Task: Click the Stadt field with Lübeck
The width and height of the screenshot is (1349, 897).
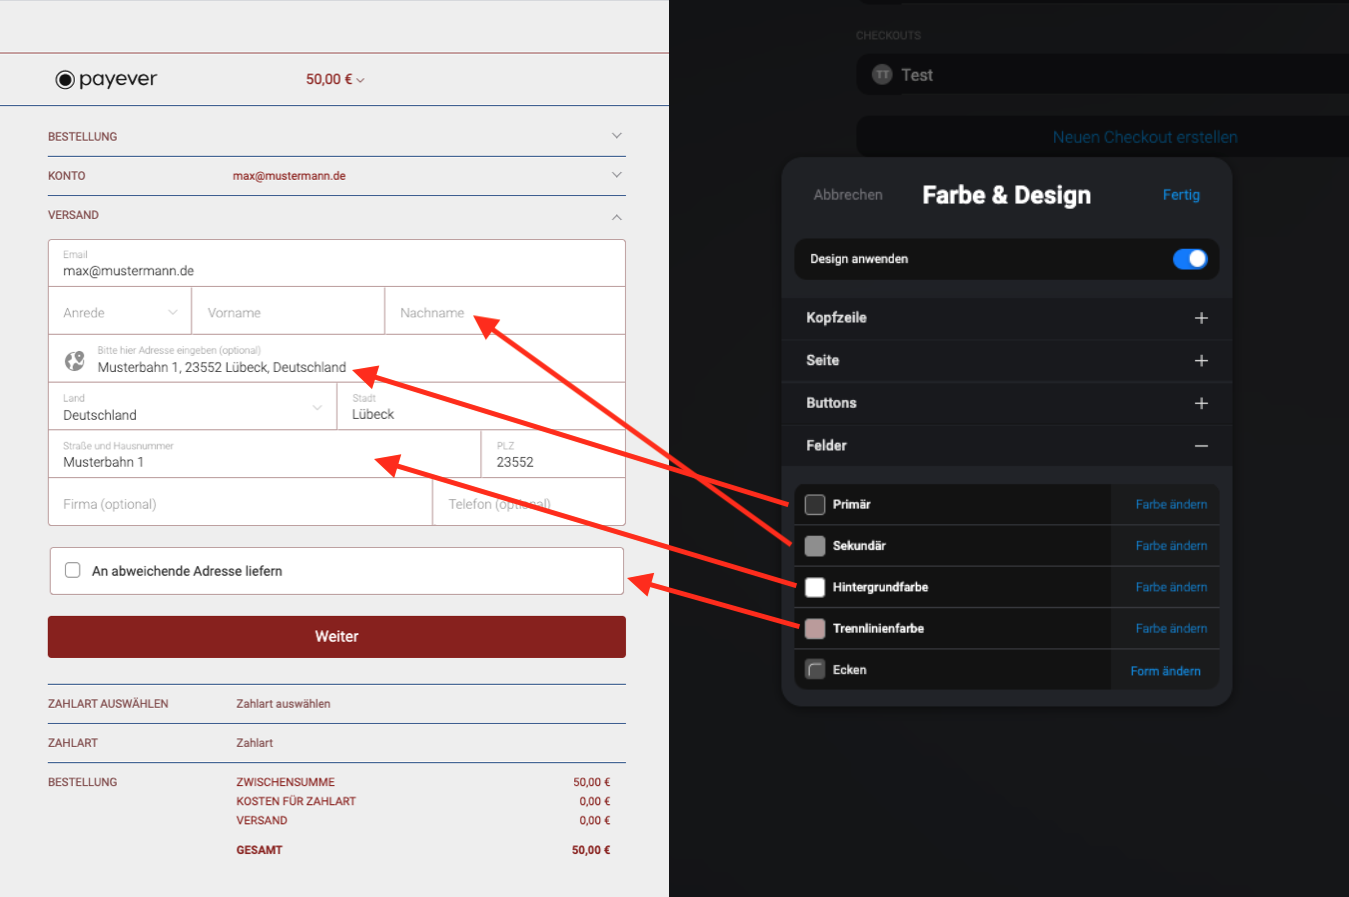Action: [482, 407]
